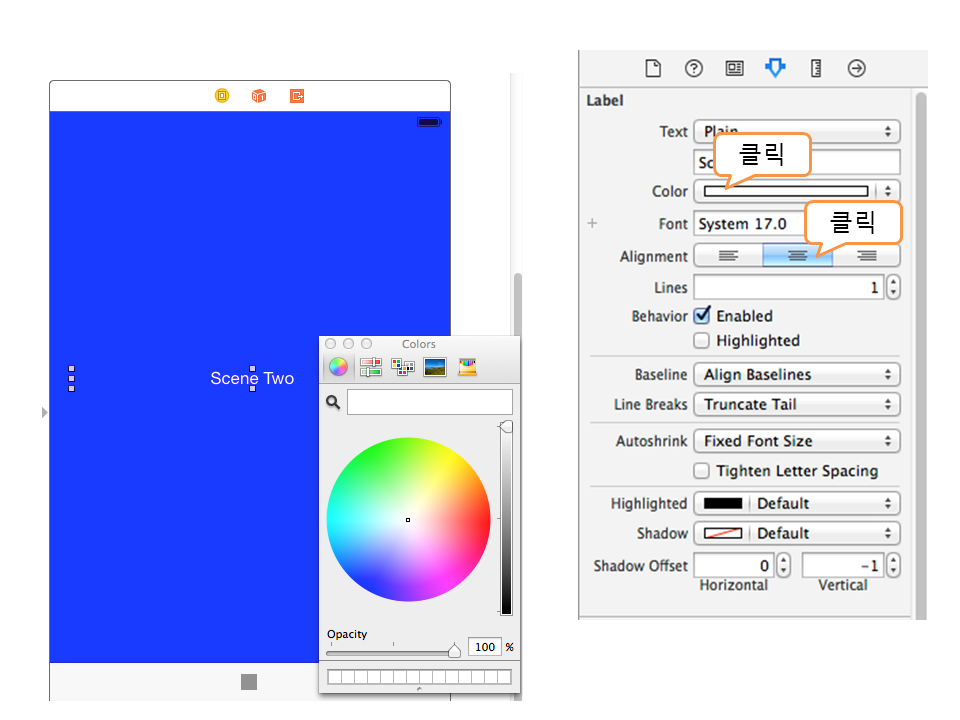The width and height of the screenshot is (960, 720).
Task: Check Tighten Letter Spacing option
Action: (x=702, y=471)
